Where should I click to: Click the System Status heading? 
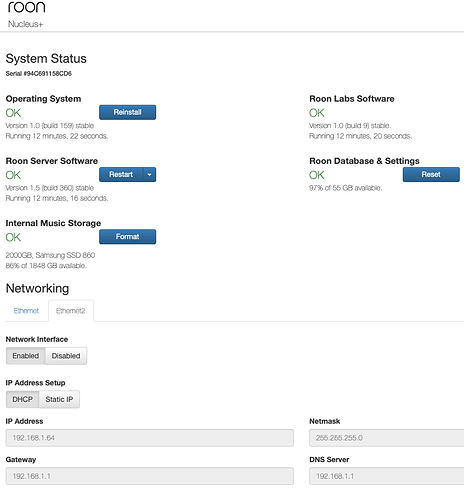46,59
